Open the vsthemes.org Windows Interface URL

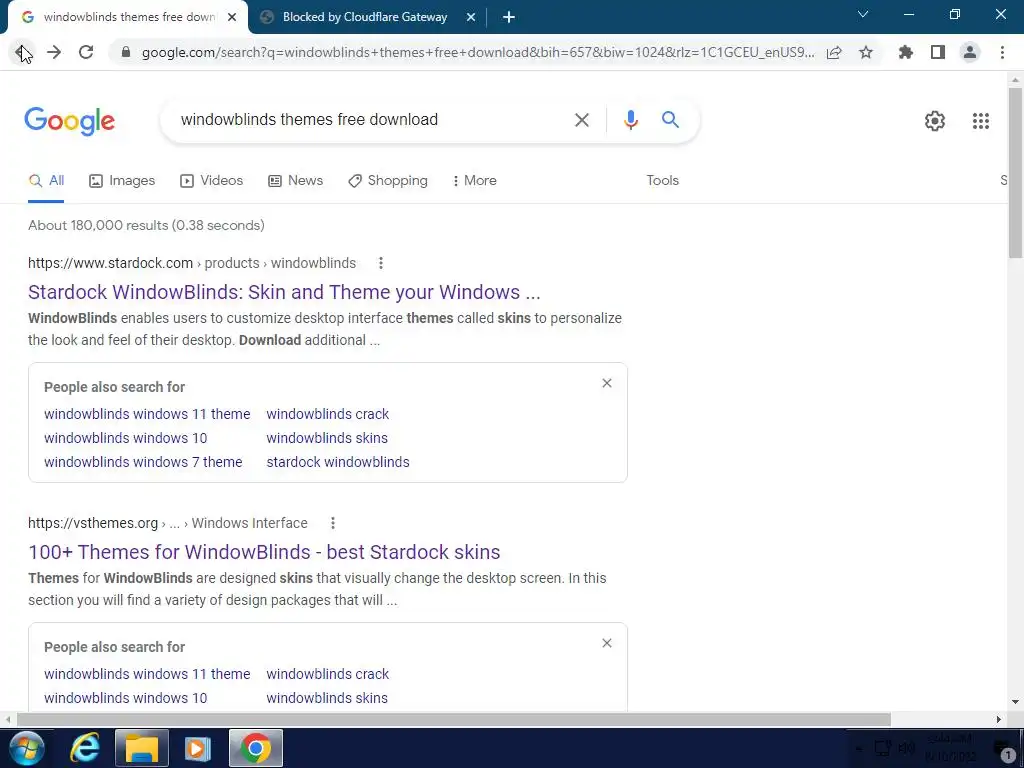[168, 523]
